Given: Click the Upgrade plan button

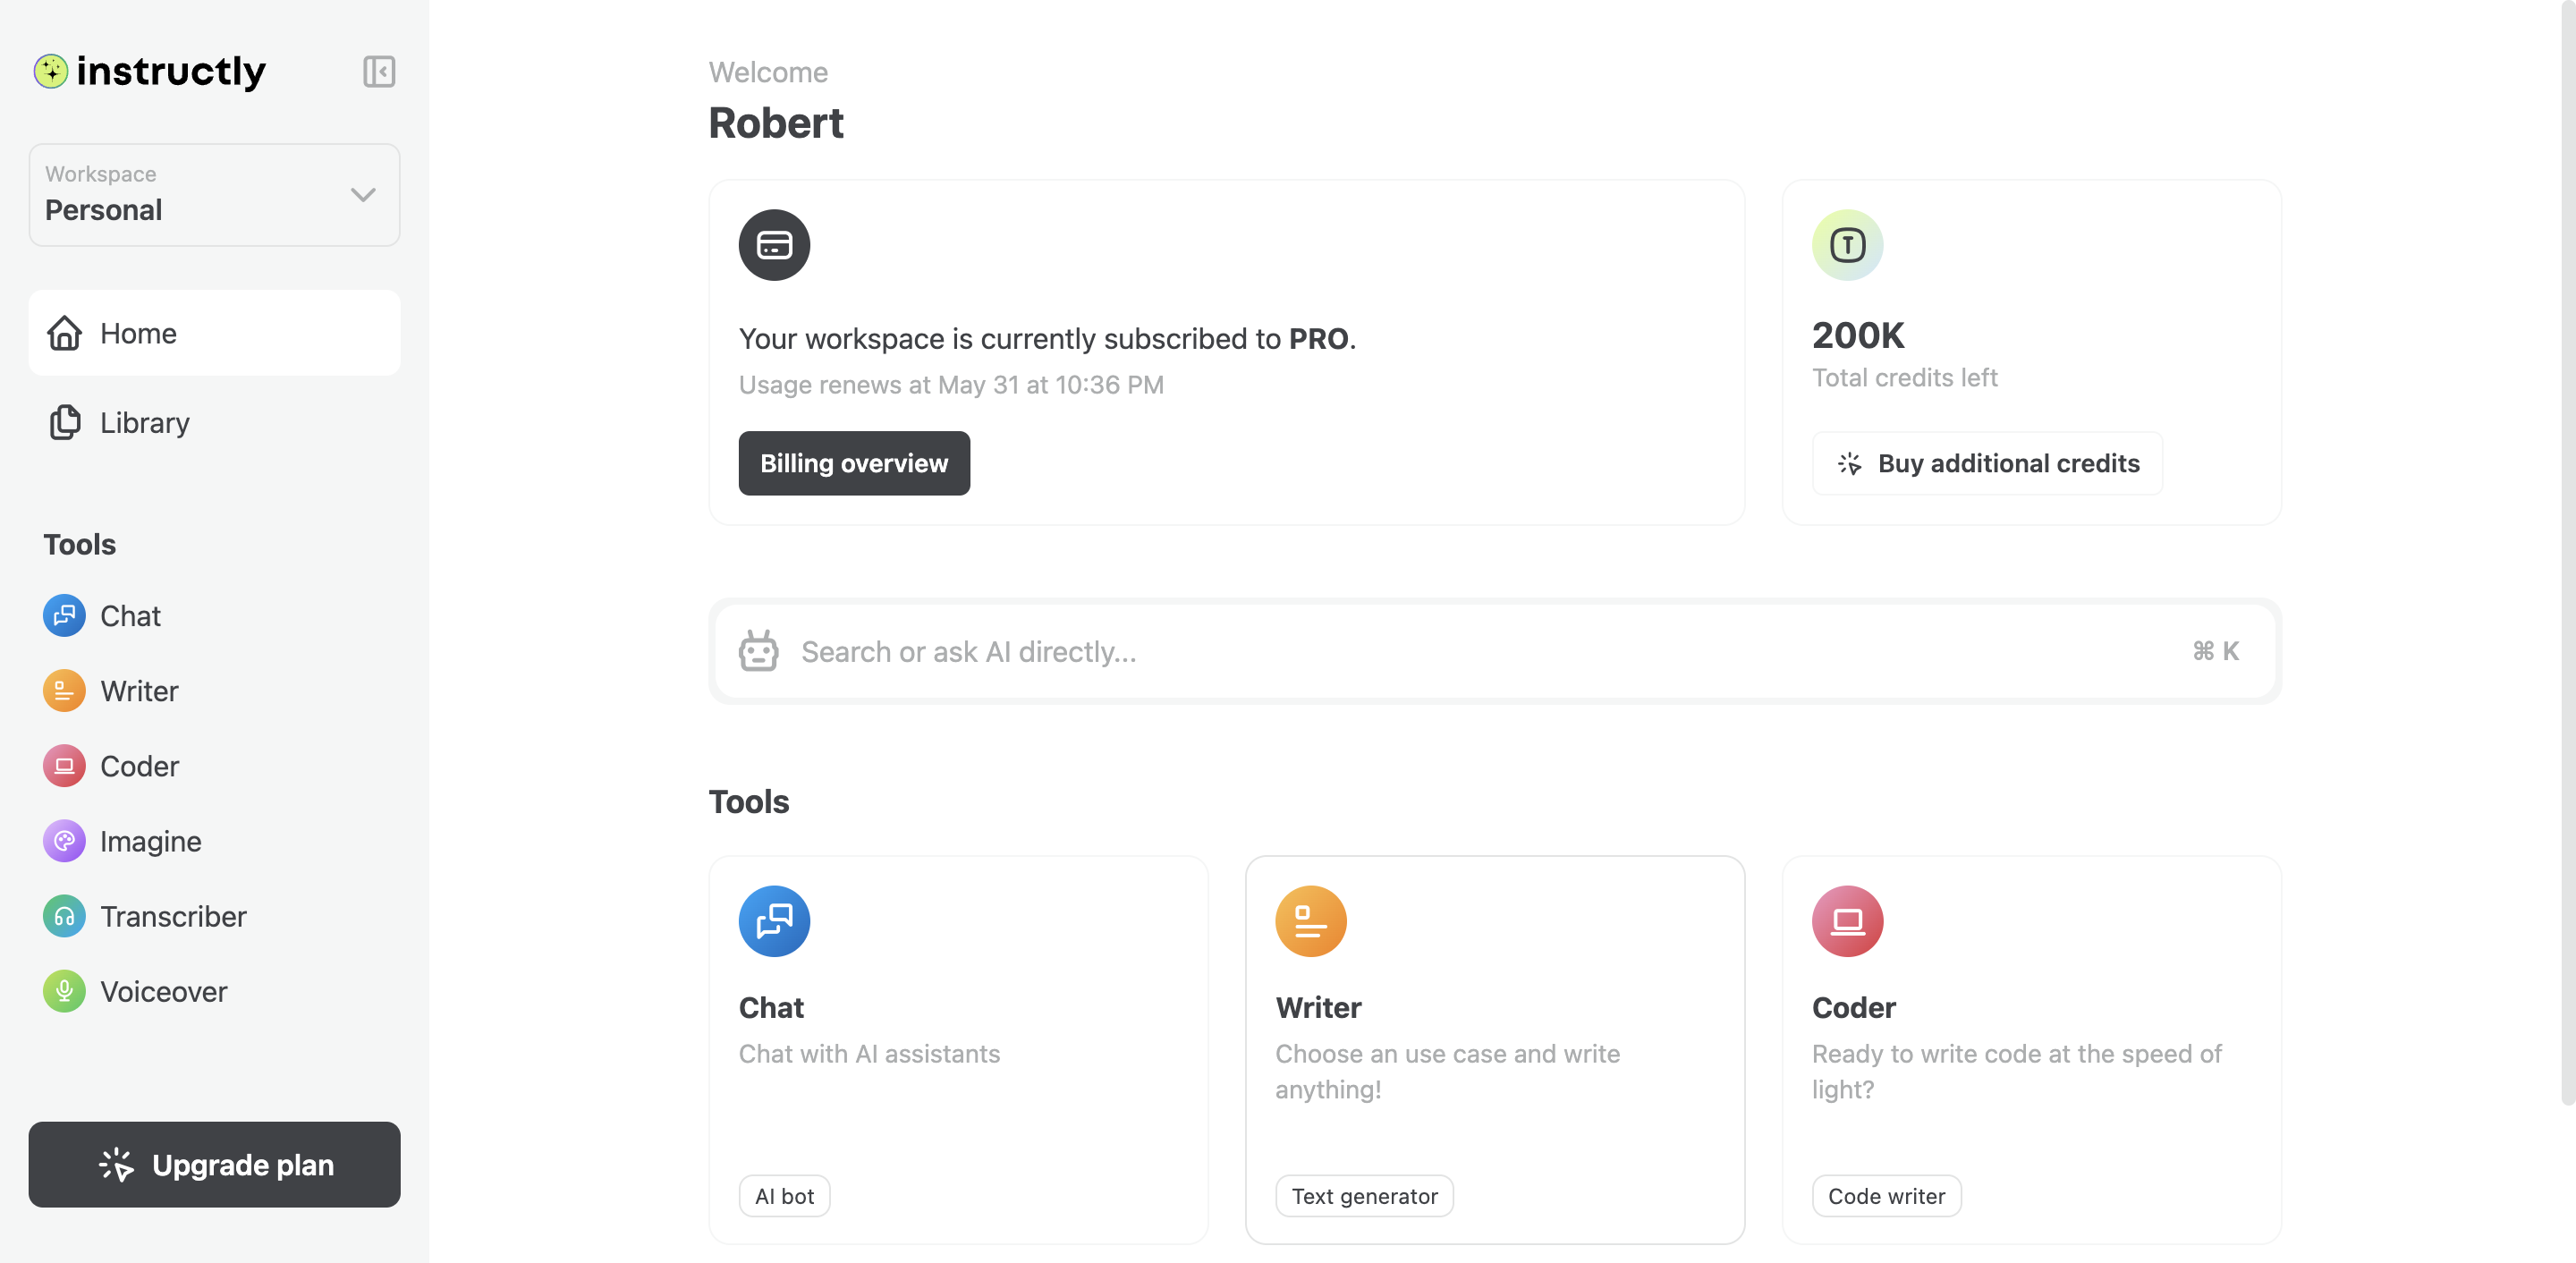Looking at the screenshot, I should click(x=214, y=1164).
